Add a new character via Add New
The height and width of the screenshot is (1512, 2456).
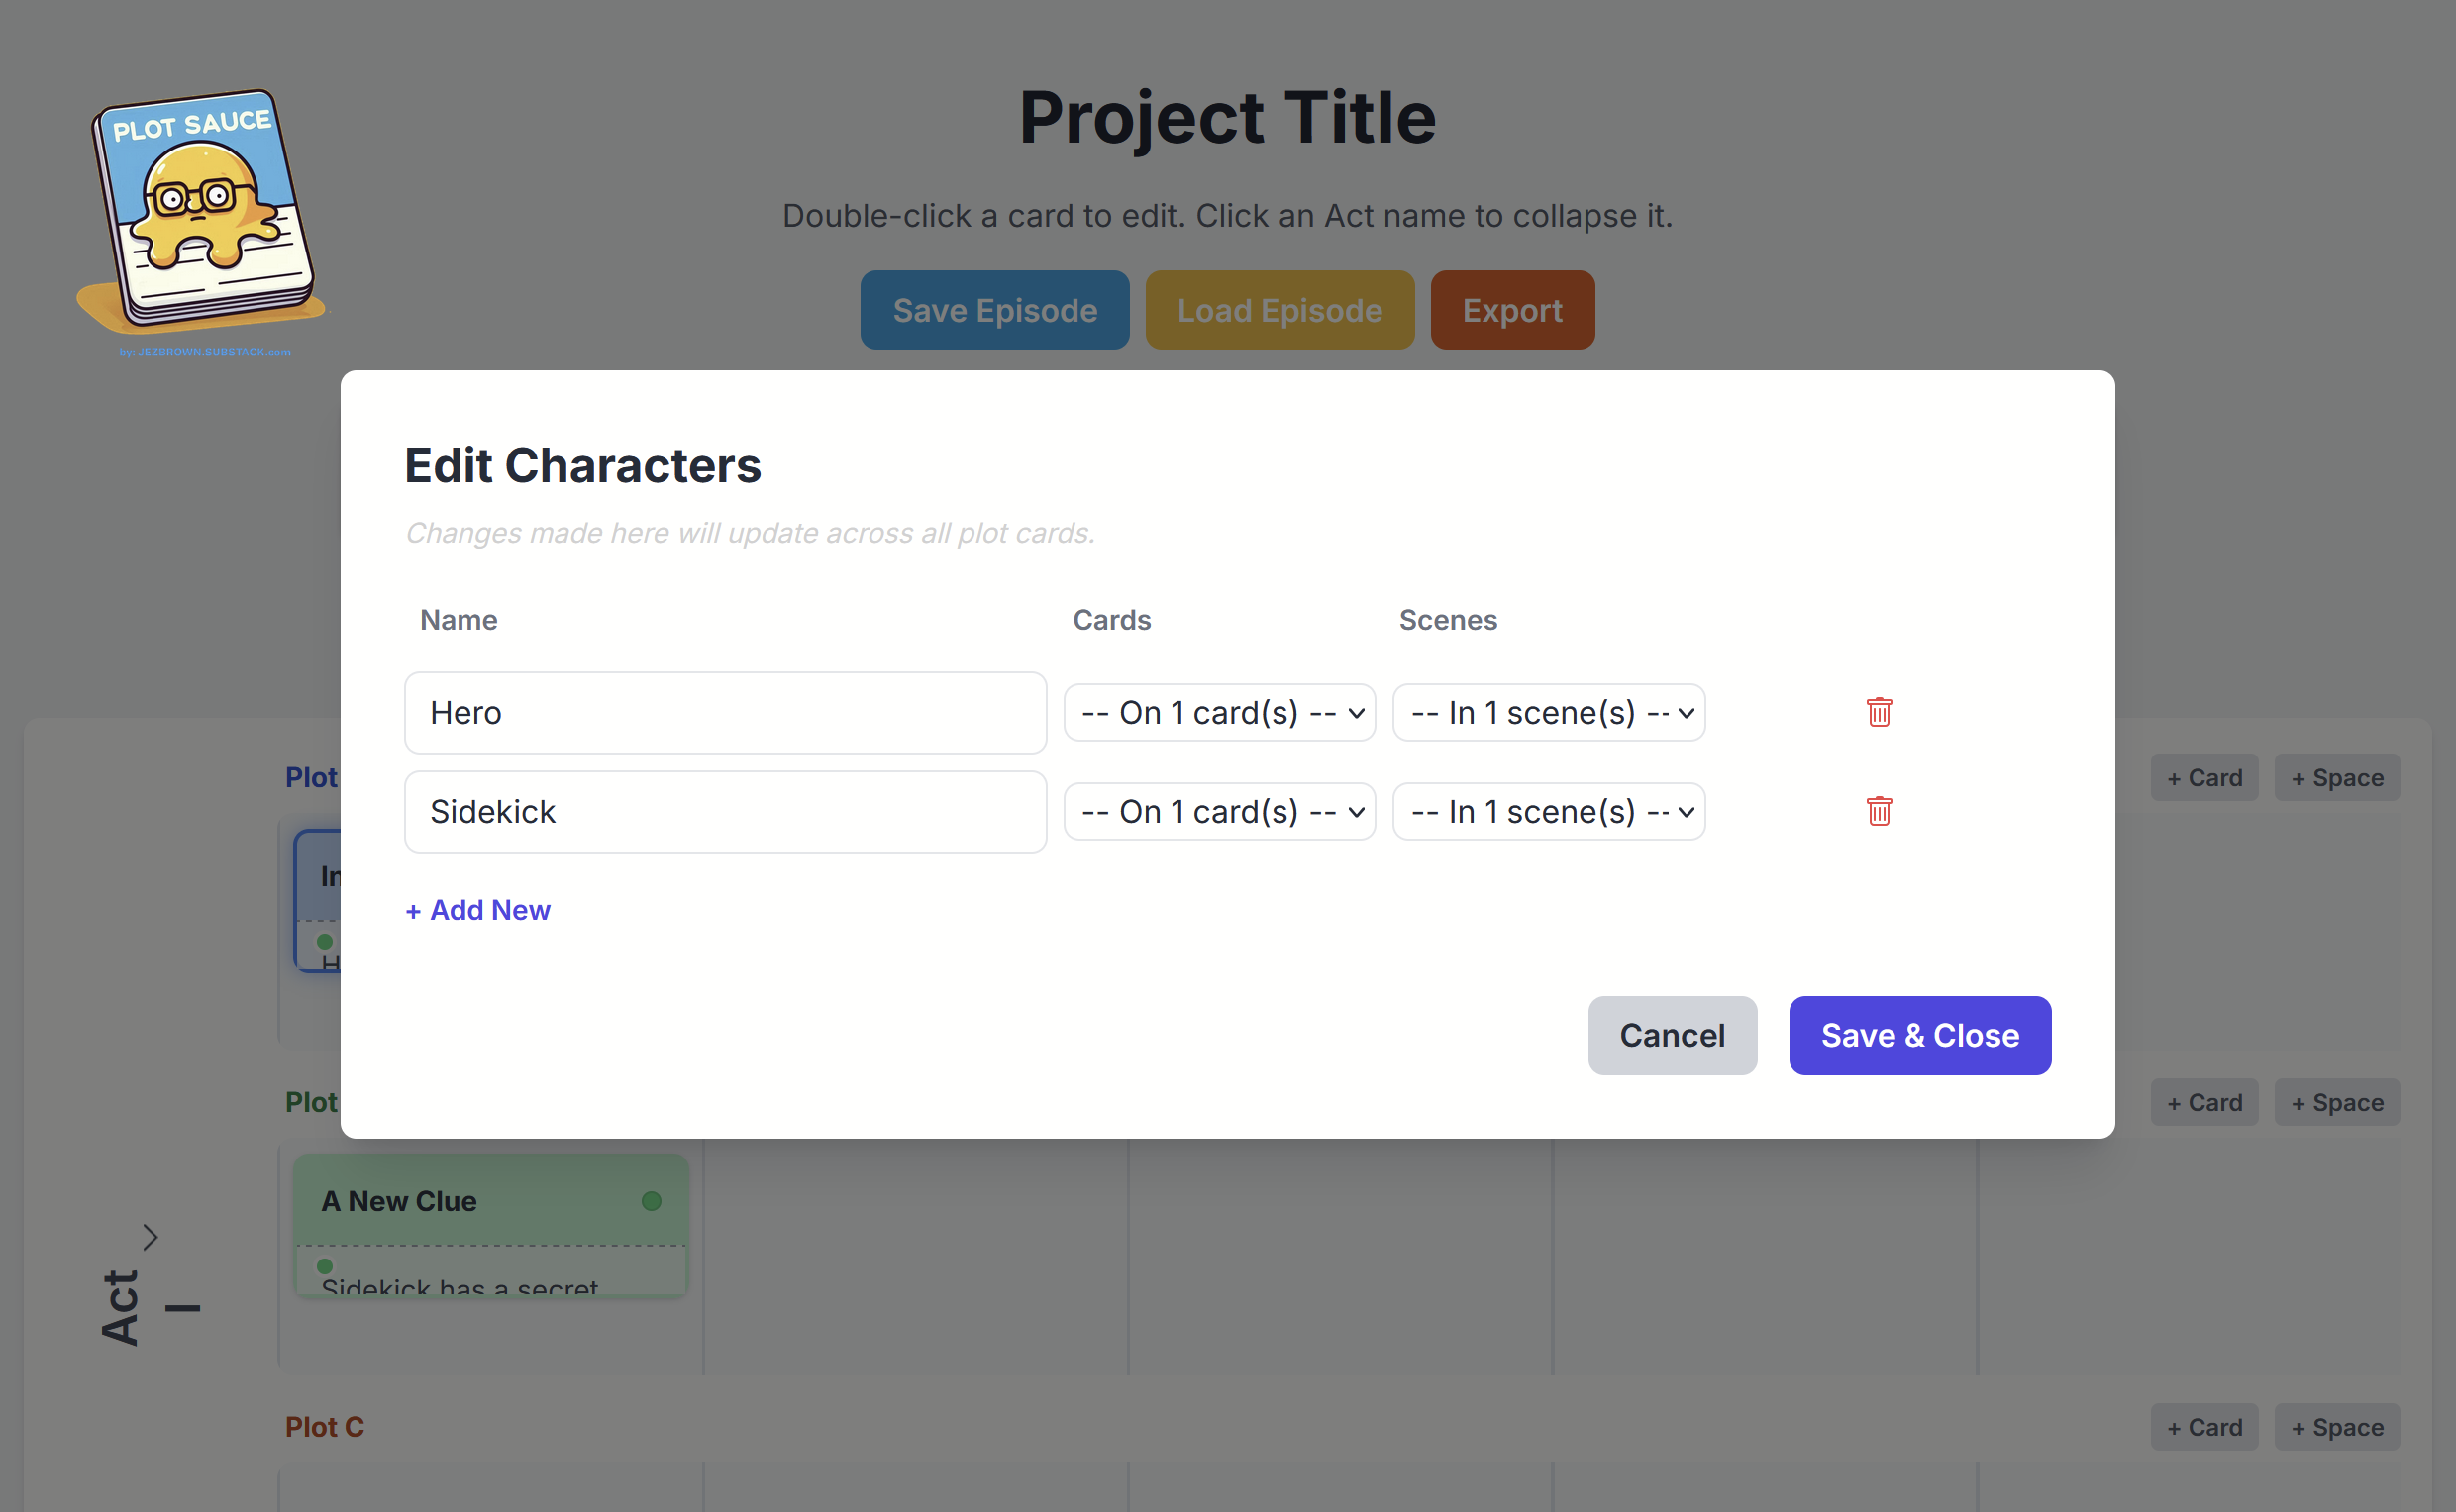[x=478, y=910]
